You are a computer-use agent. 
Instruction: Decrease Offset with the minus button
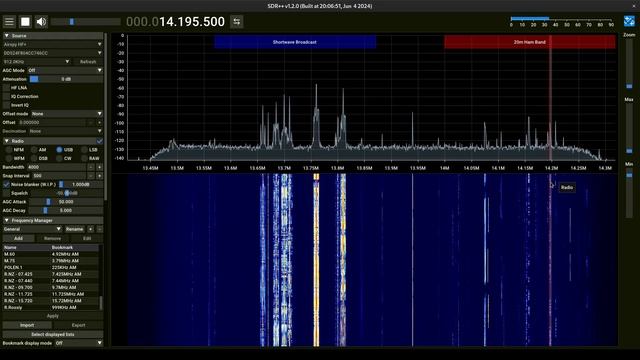[x=91, y=122]
